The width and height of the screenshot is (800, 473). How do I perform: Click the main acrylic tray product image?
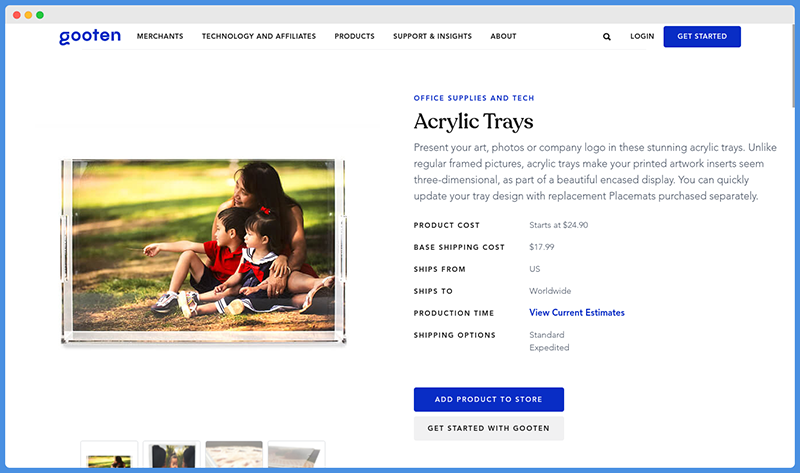tap(204, 252)
